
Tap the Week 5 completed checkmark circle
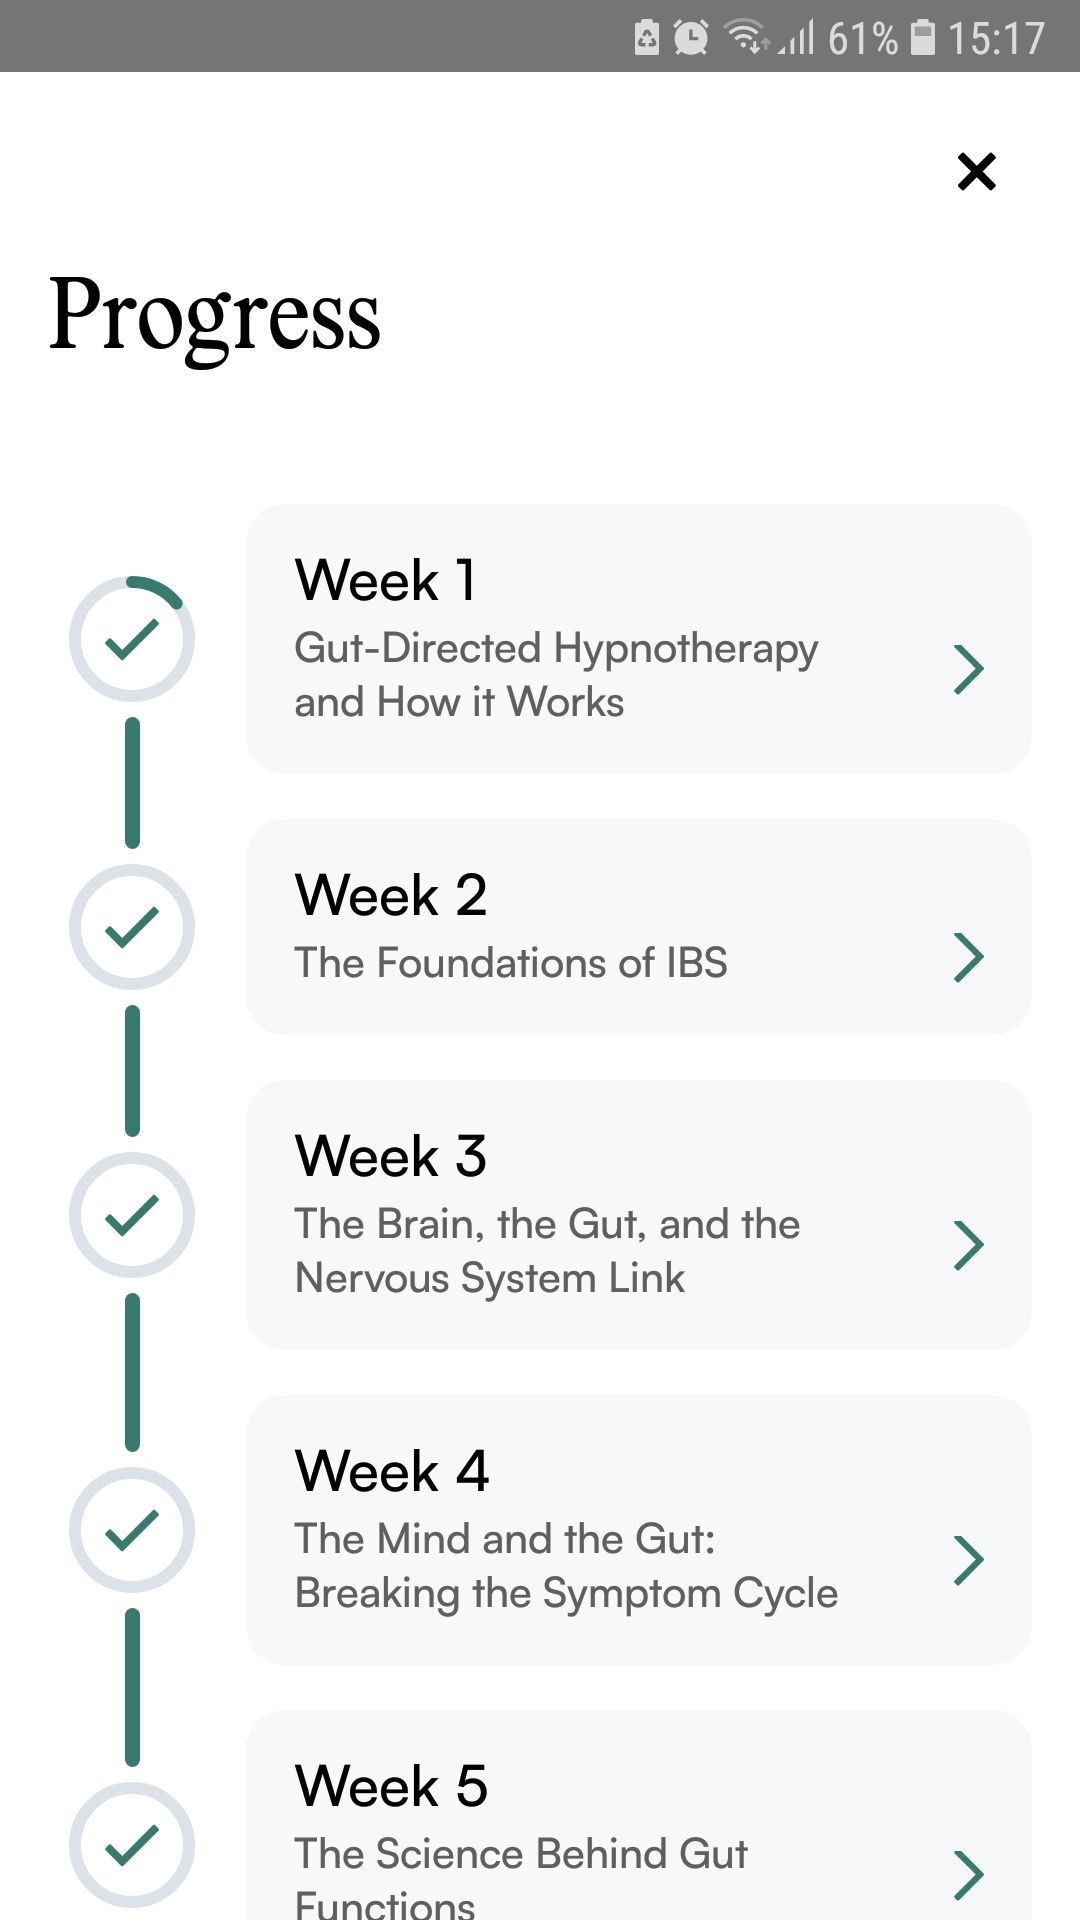[x=132, y=1845]
